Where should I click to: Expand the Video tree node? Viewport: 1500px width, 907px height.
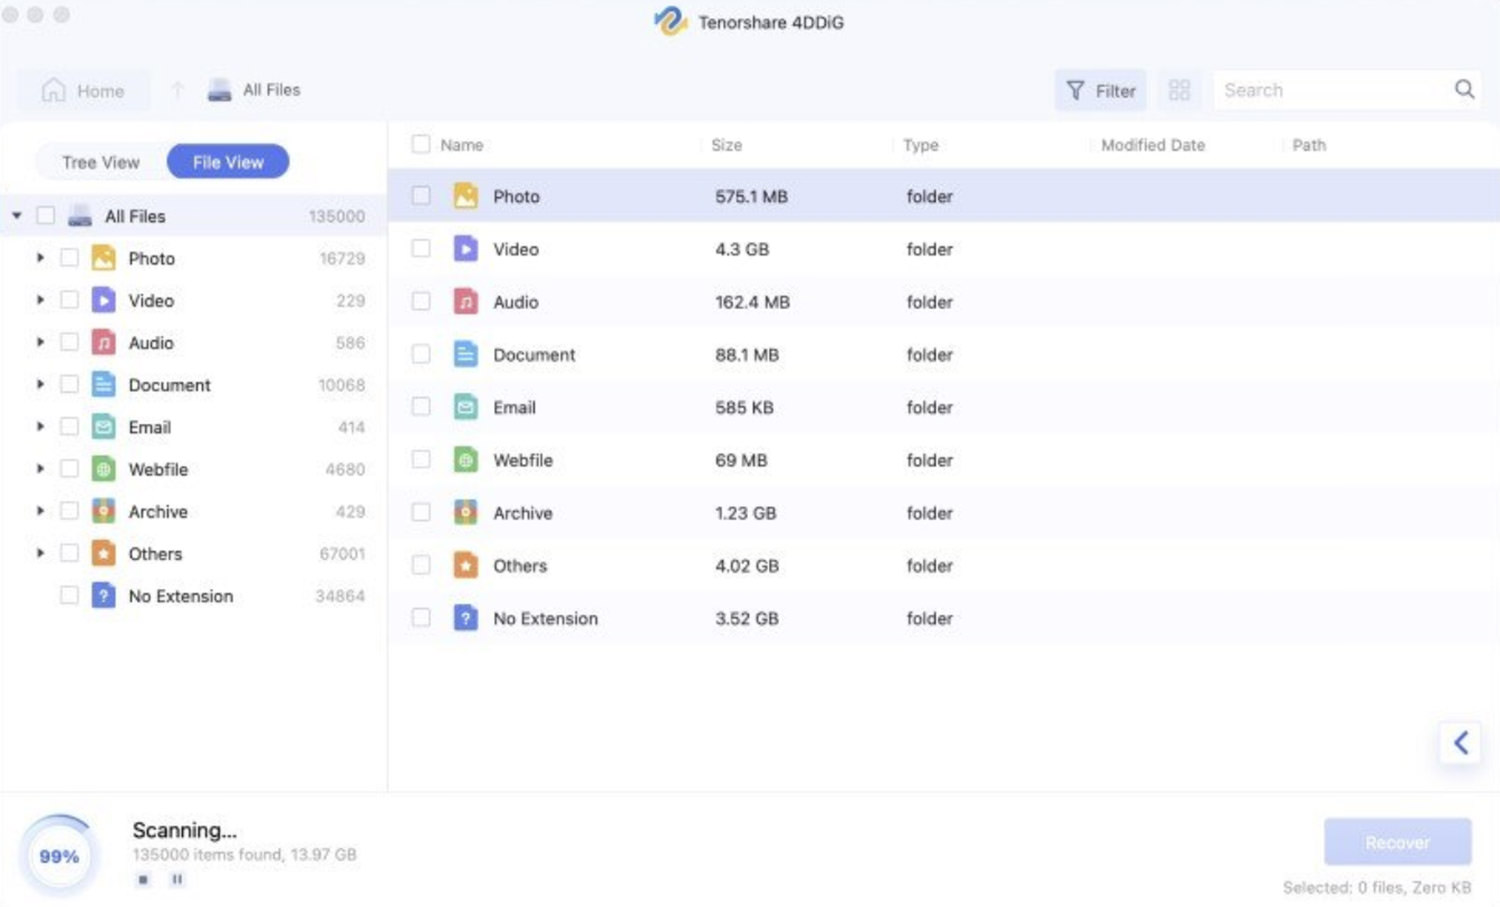point(40,300)
